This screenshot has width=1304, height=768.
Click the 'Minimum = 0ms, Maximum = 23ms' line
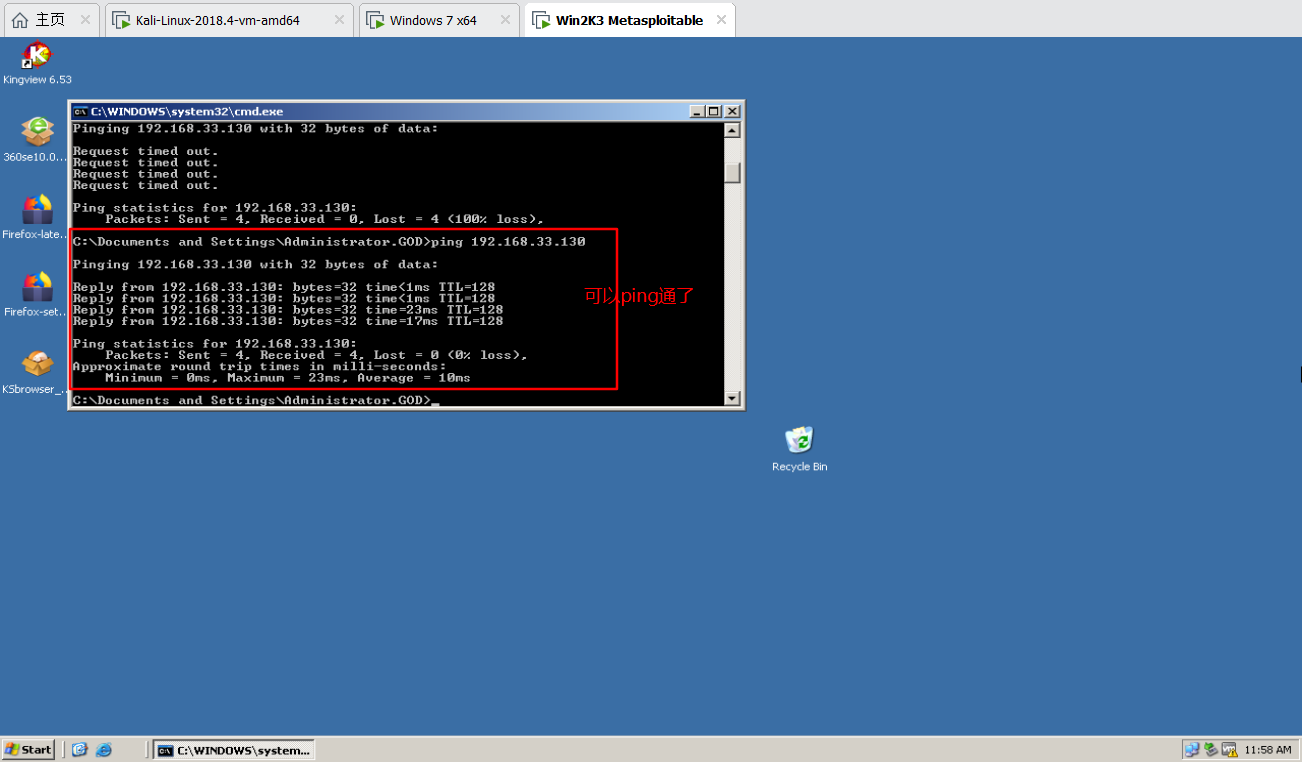(x=288, y=378)
